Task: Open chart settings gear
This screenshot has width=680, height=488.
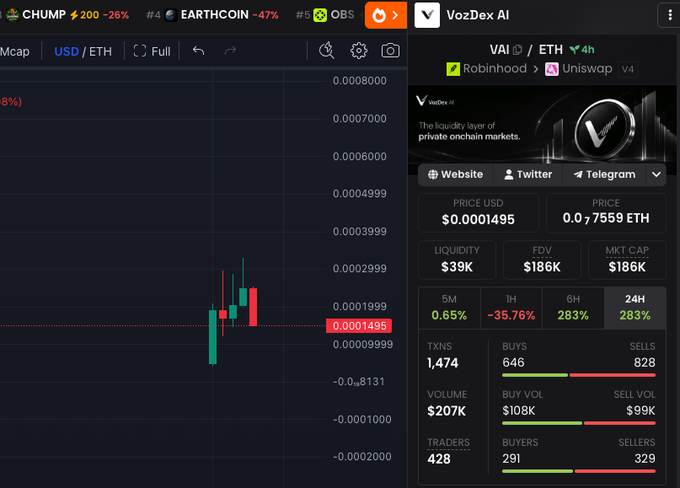Action: 359,51
